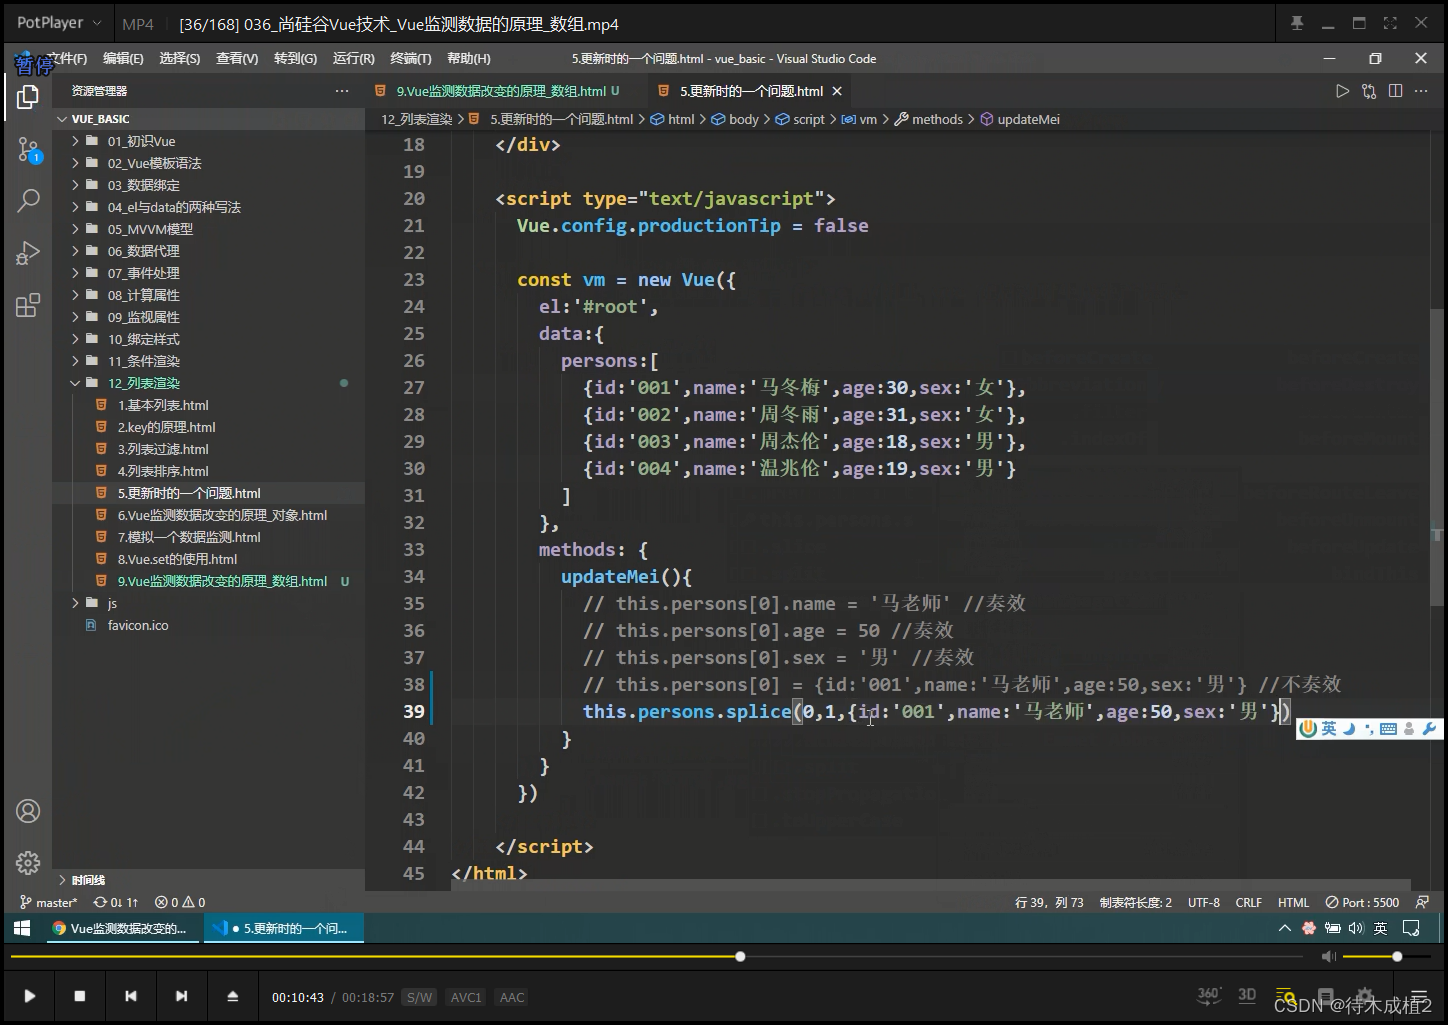Open the Accounts menu icon
Image resolution: width=1448 pixels, height=1025 pixels.
tap(28, 811)
